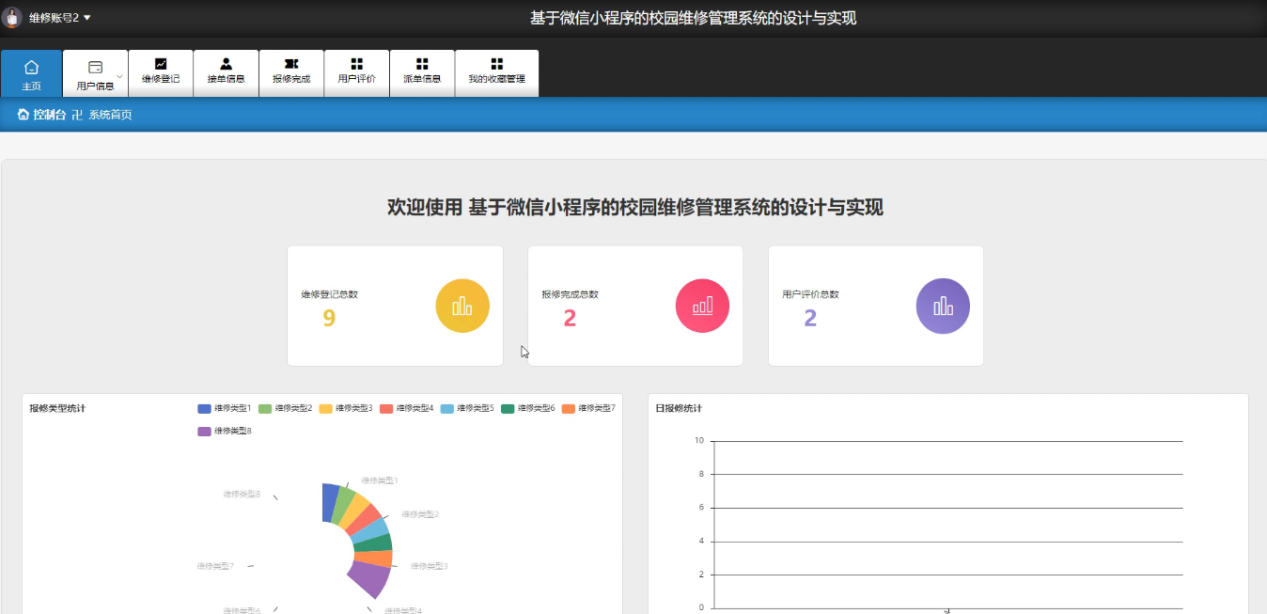The width and height of the screenshot is (1267, 614).
Task: Click the dark blue pie slice
Action: (329, 502)
